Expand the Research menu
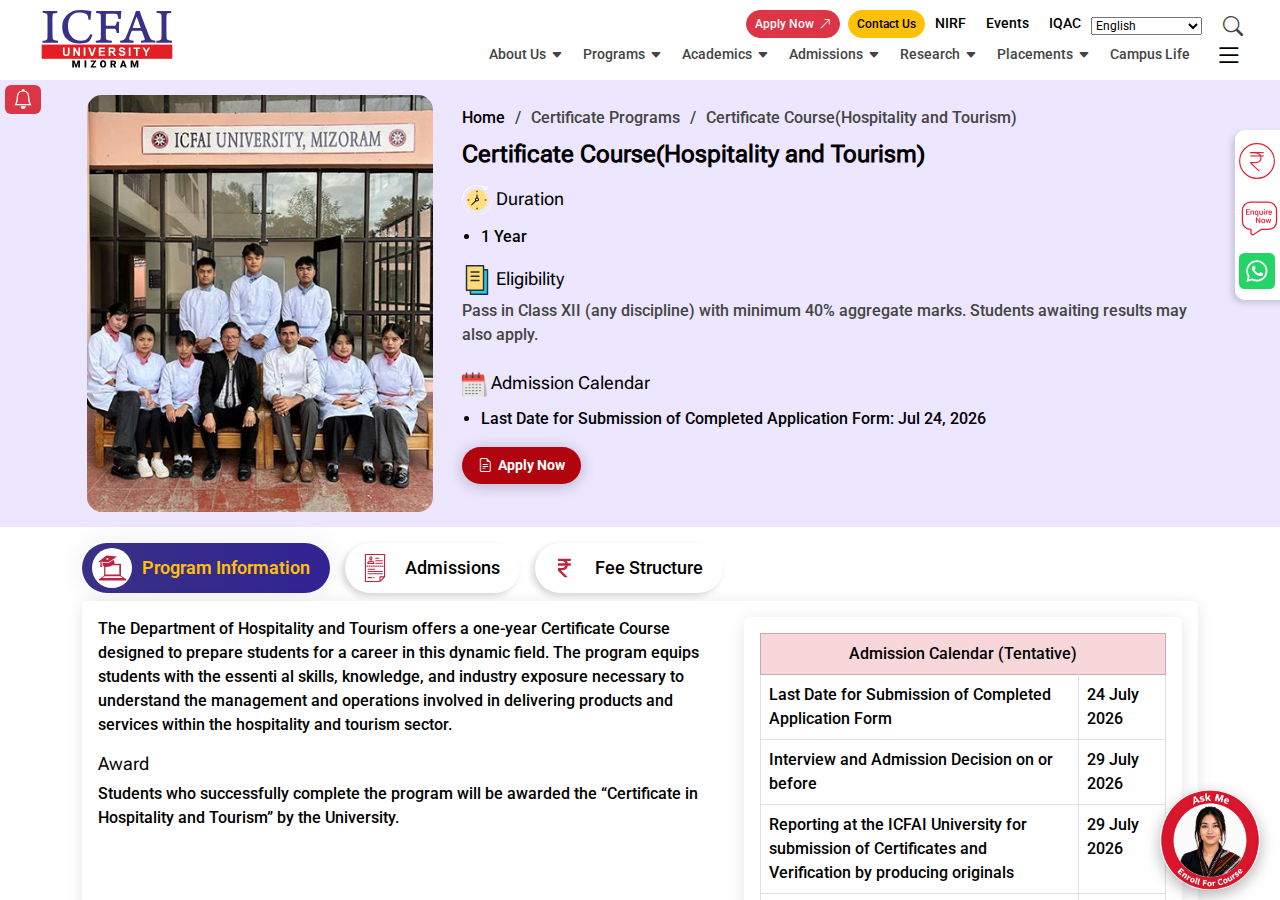The width and height of the screenshot is (1280, 900). pos(938,54)
